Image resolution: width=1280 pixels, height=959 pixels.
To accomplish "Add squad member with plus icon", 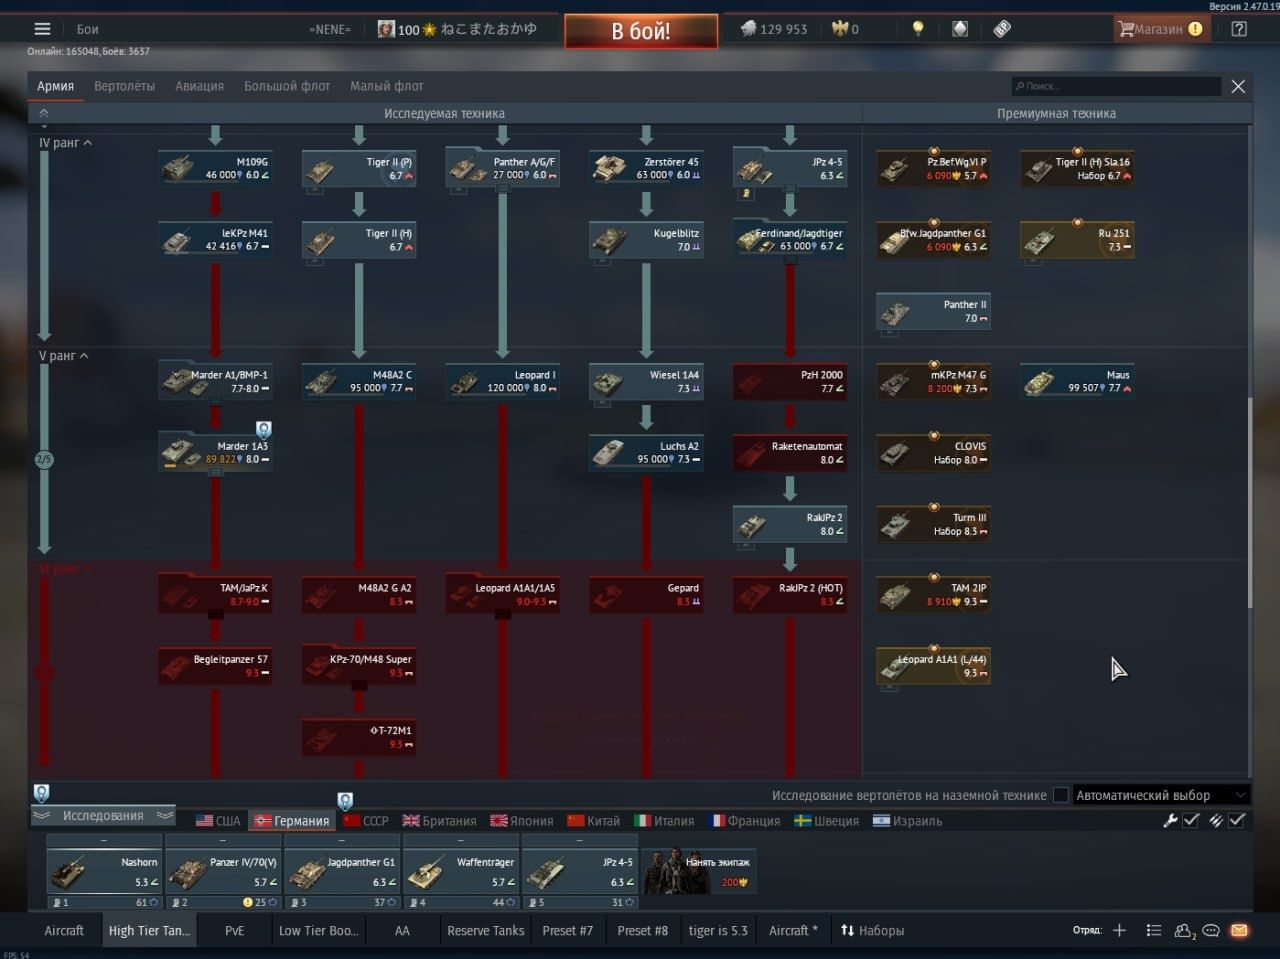I will (1119, 930).
